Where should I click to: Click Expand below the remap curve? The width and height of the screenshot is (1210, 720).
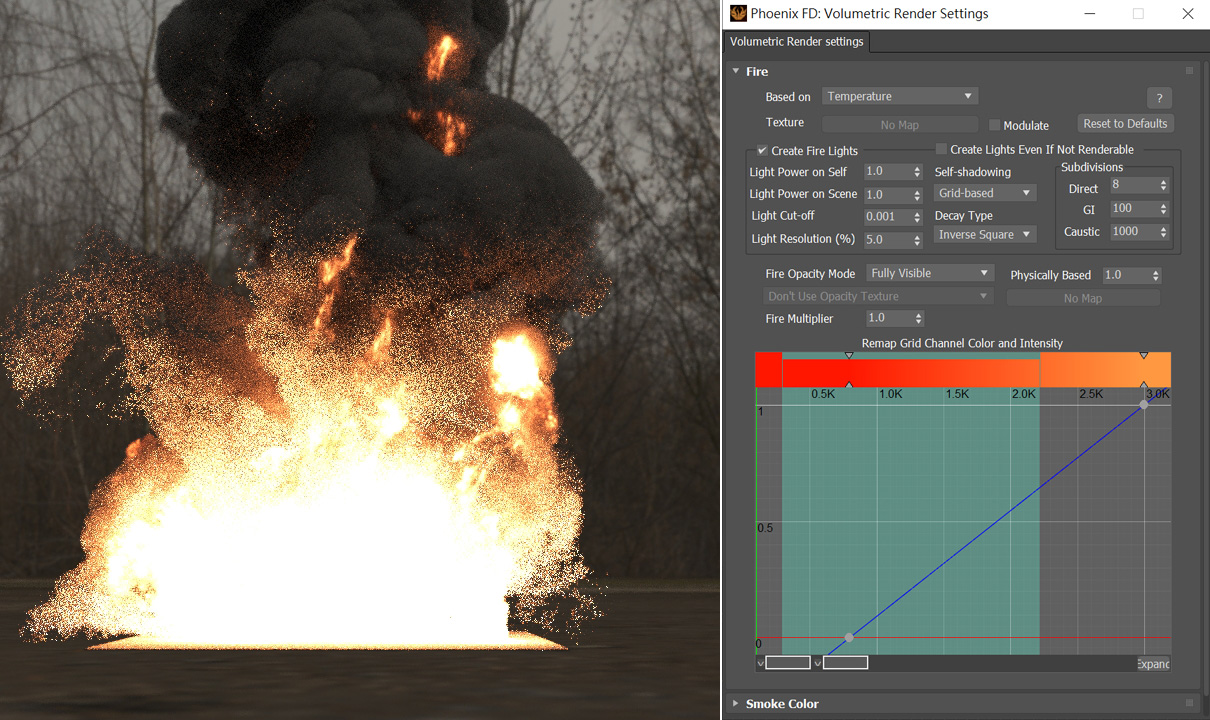(1152, 663)
